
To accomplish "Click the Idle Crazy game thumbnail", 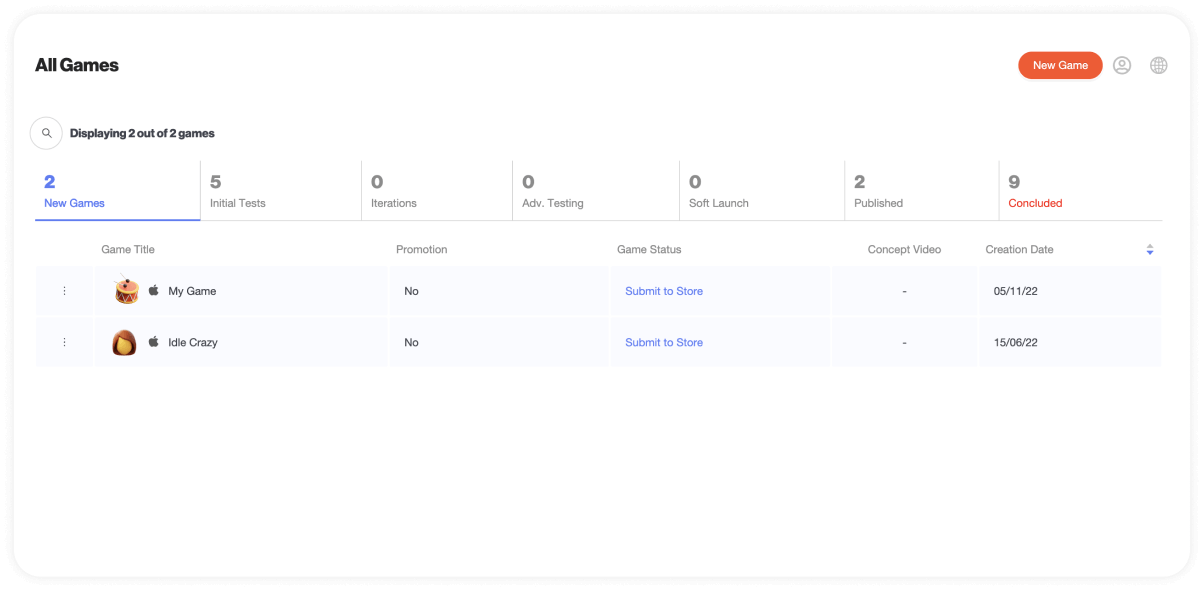I will tap(124, 342).
